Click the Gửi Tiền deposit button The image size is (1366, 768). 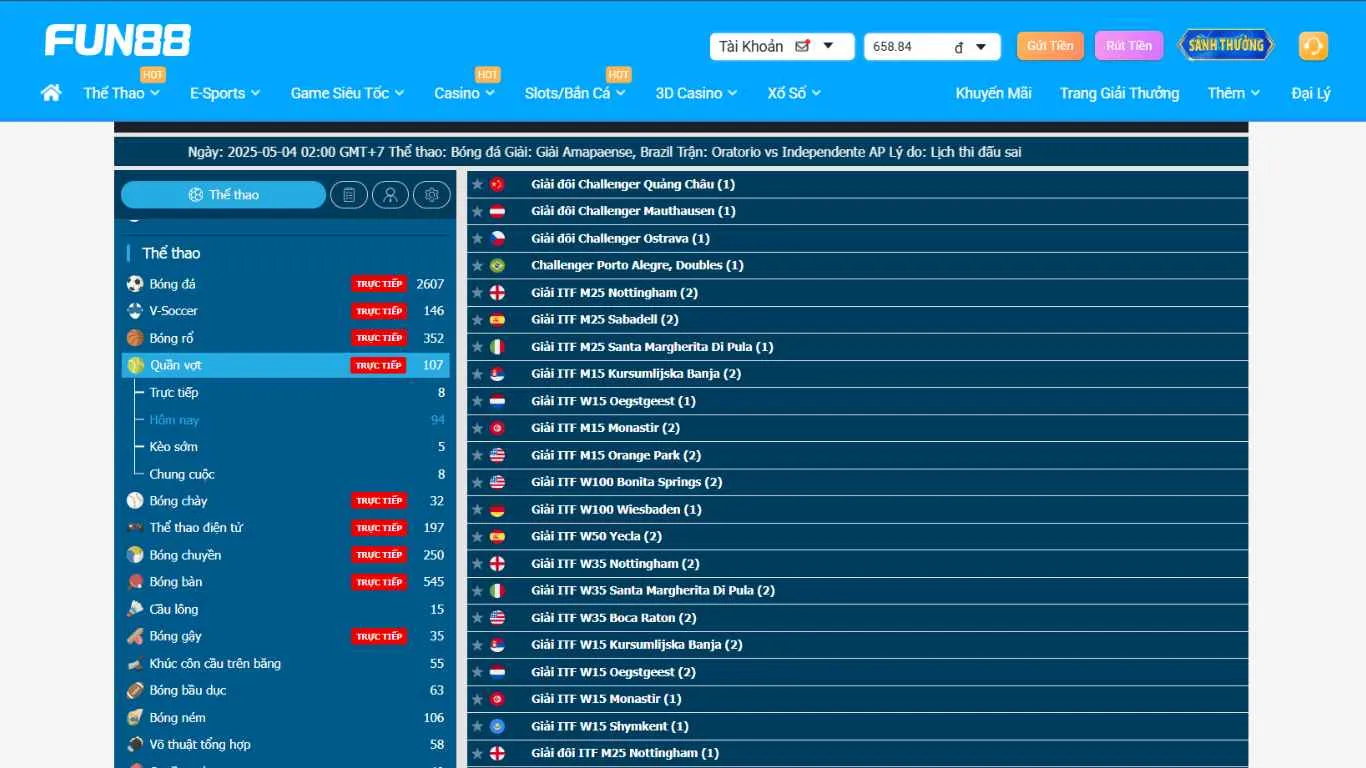(x=1050, y=46)
